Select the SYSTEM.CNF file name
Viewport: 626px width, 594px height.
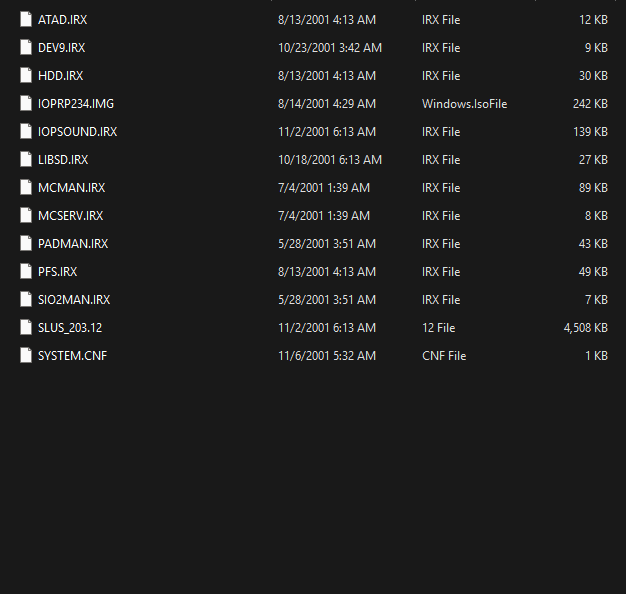[72, 355]
